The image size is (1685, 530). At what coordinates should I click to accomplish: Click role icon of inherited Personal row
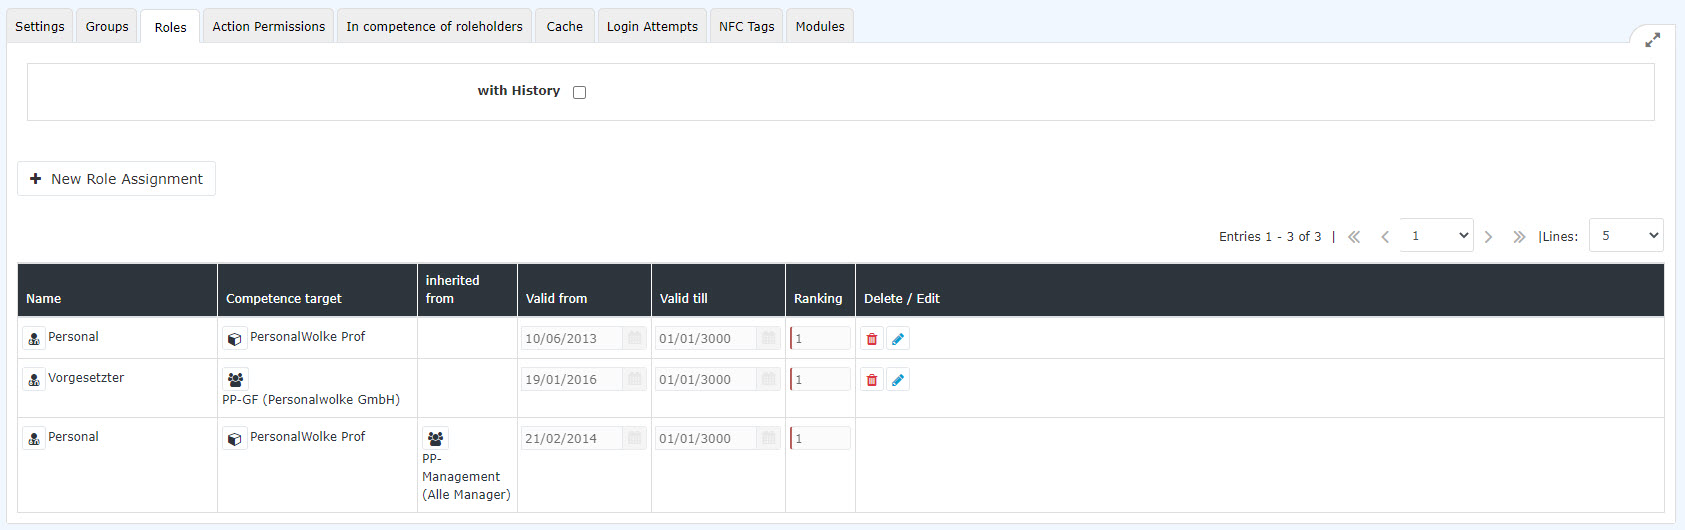point(34,439)
